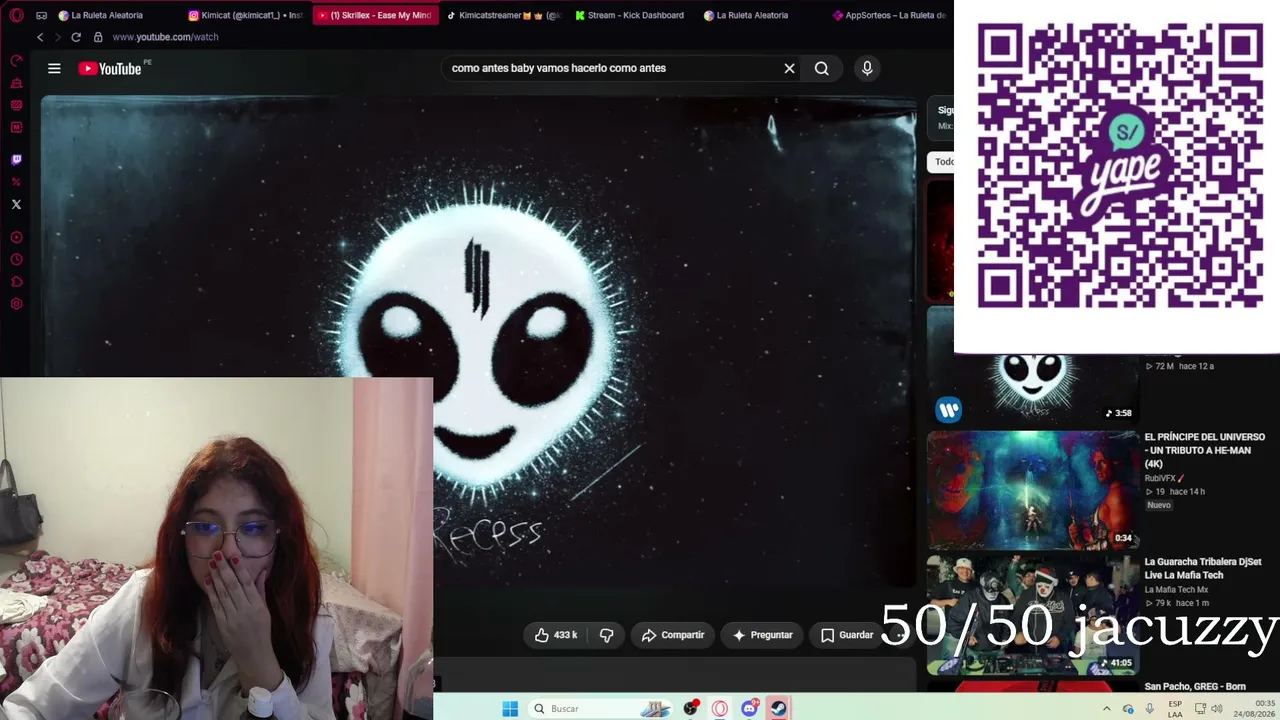Click the Windows taskbar Buscar search box
This screenshot has width=1280, height=720.
coord(600,709)
